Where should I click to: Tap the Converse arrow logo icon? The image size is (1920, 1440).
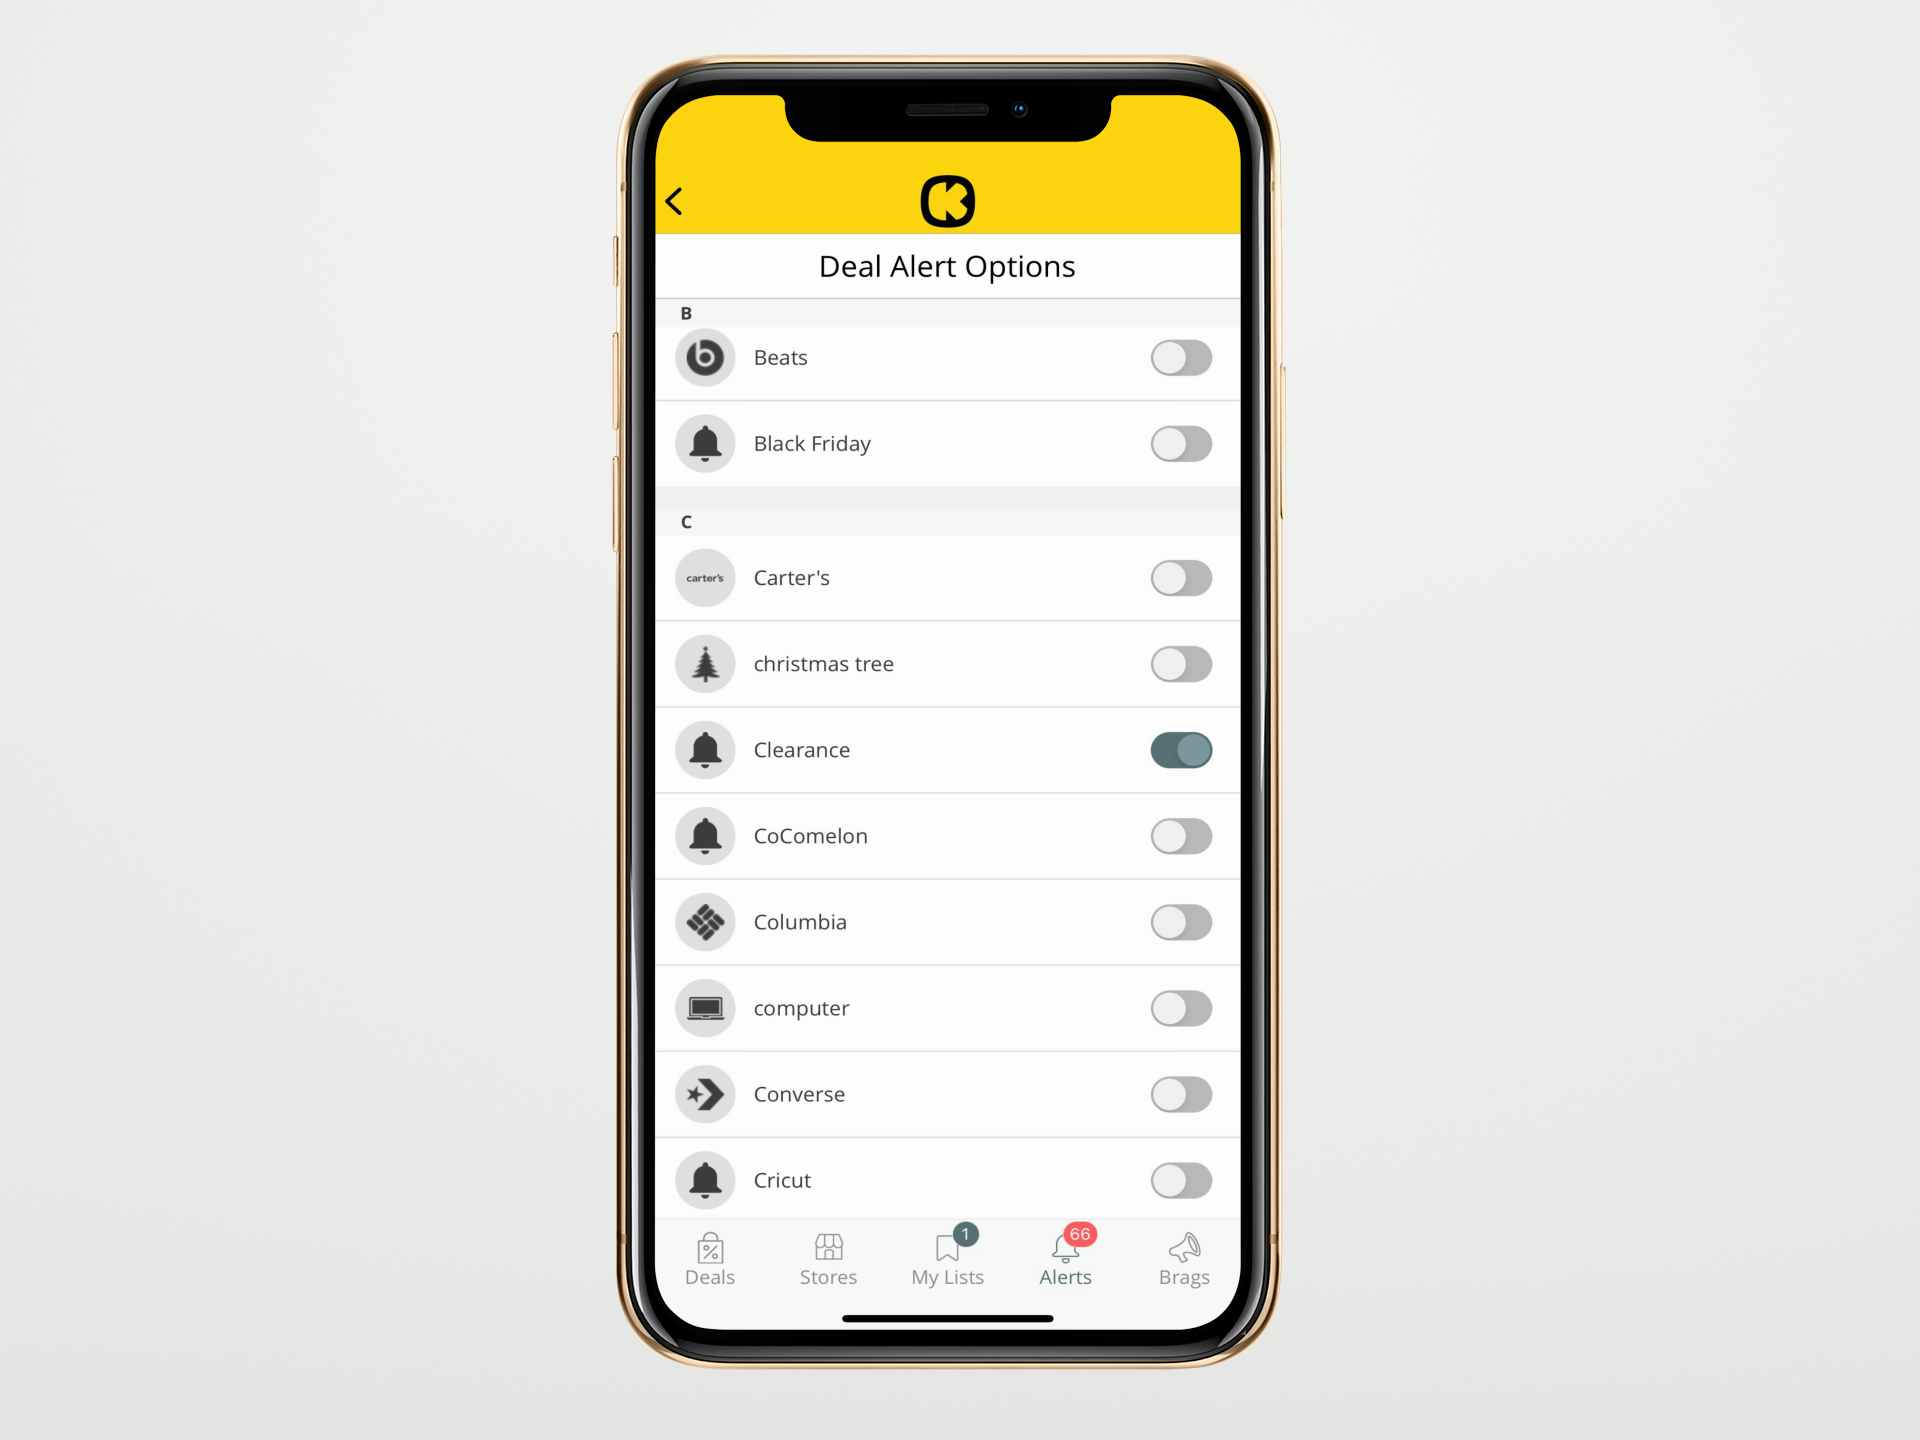(x=703, y=1092)
